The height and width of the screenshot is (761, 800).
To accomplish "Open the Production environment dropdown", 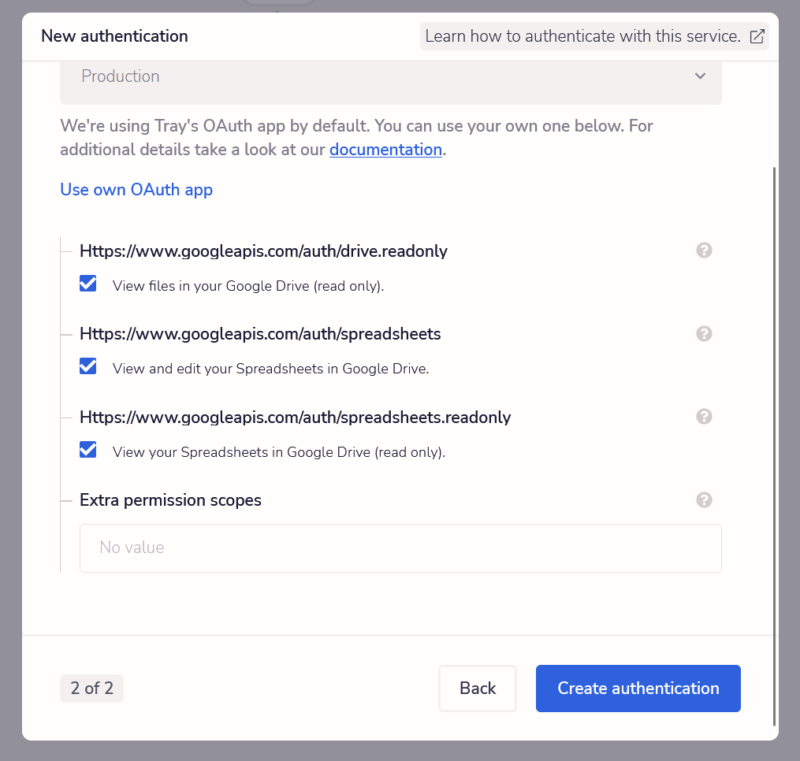I will point(390,77).
